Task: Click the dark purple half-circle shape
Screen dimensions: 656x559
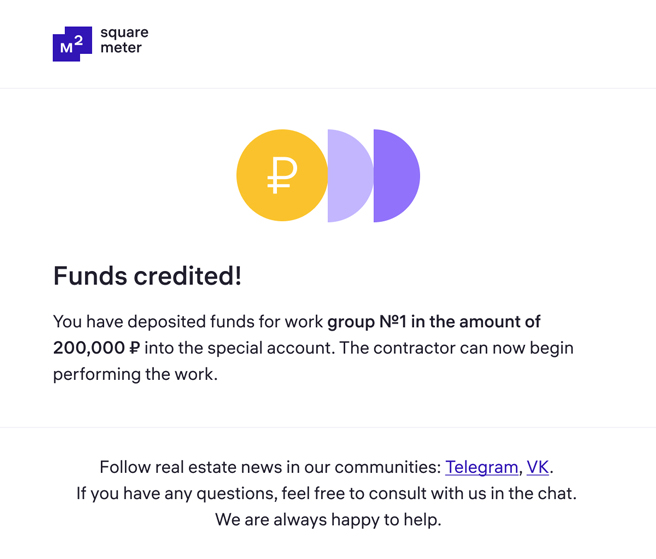Action: (395, 176)
